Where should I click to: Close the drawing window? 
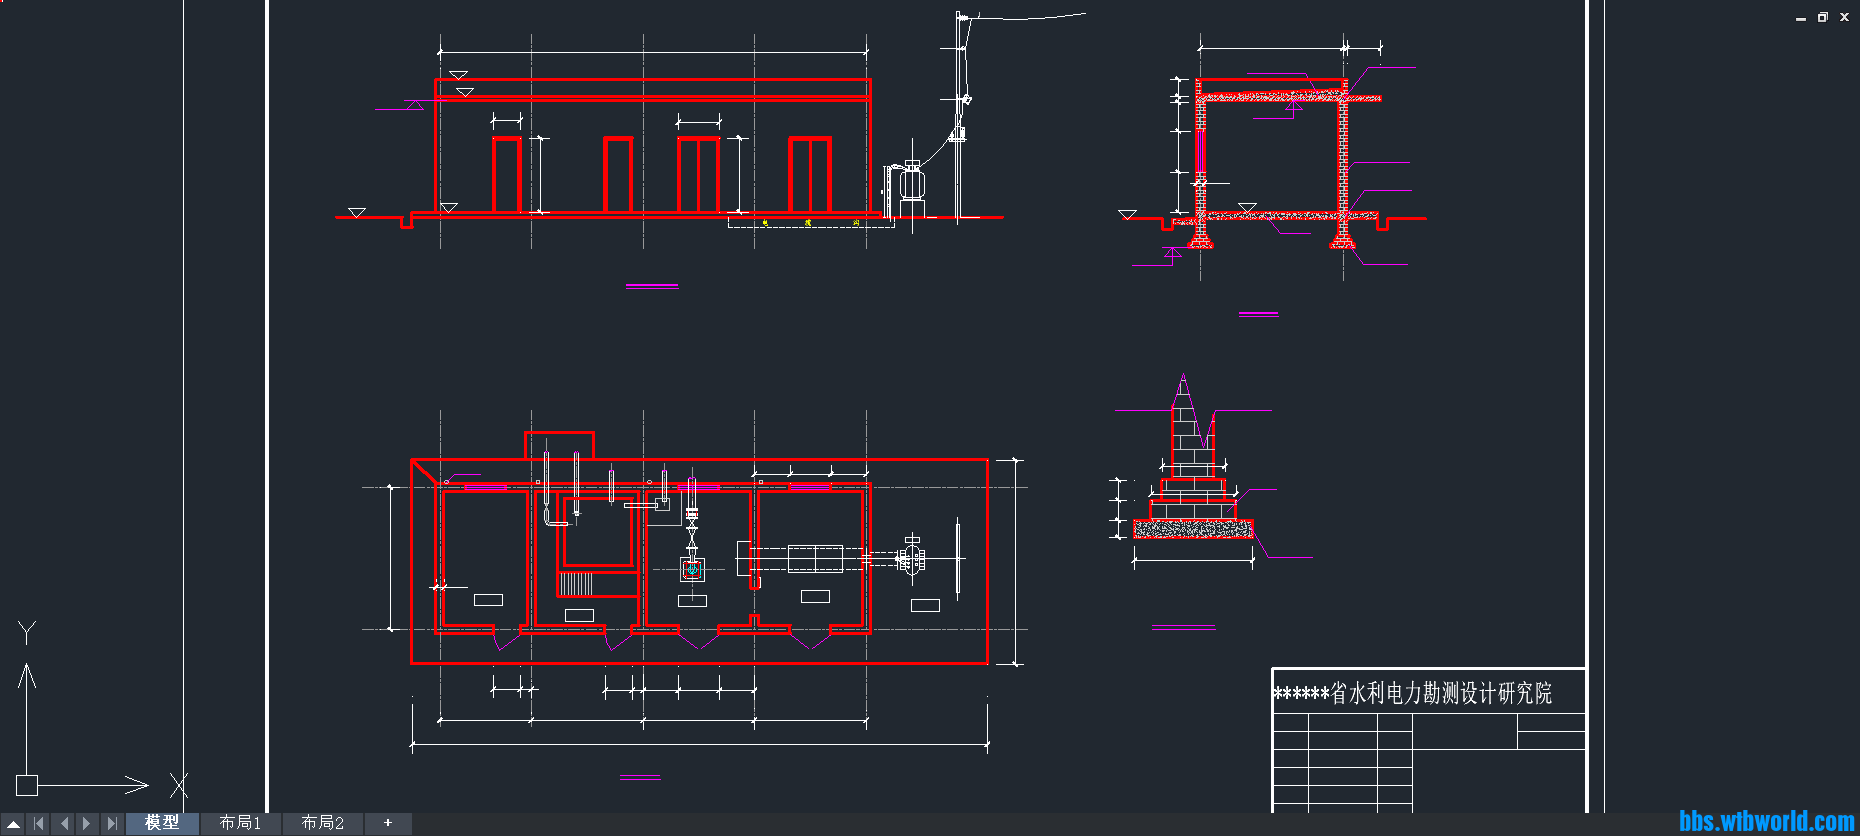[1844, 17]
